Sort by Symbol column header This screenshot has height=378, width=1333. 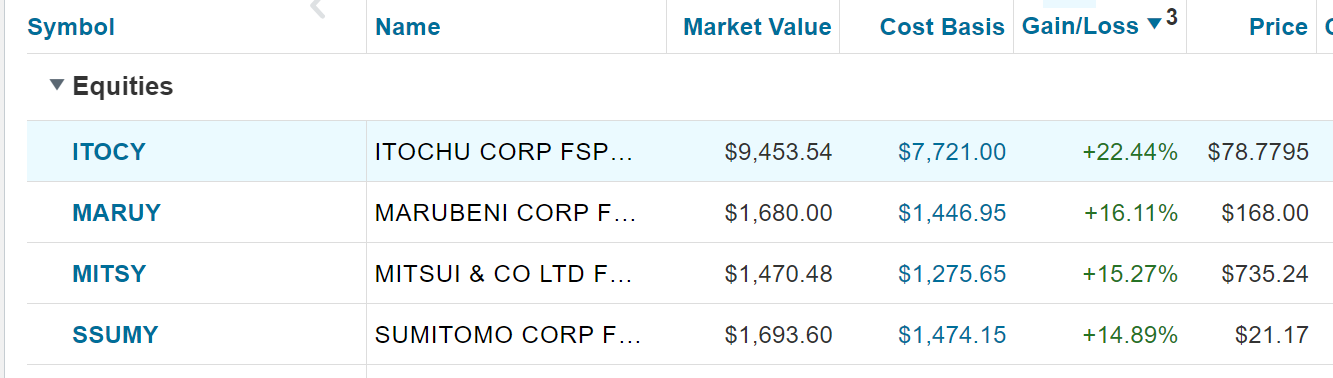[x=71, y=27]
